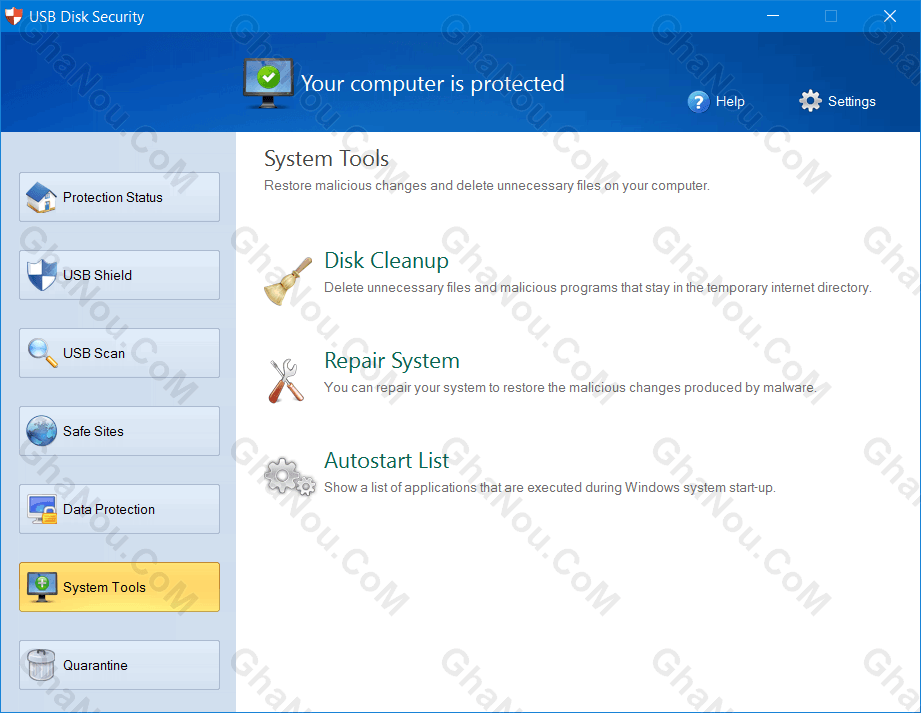The width and height of the screenshot is (921, 713).
Task: Click the blue Help question mark icon
Action: pyautogui.click(x=698, y=102)
